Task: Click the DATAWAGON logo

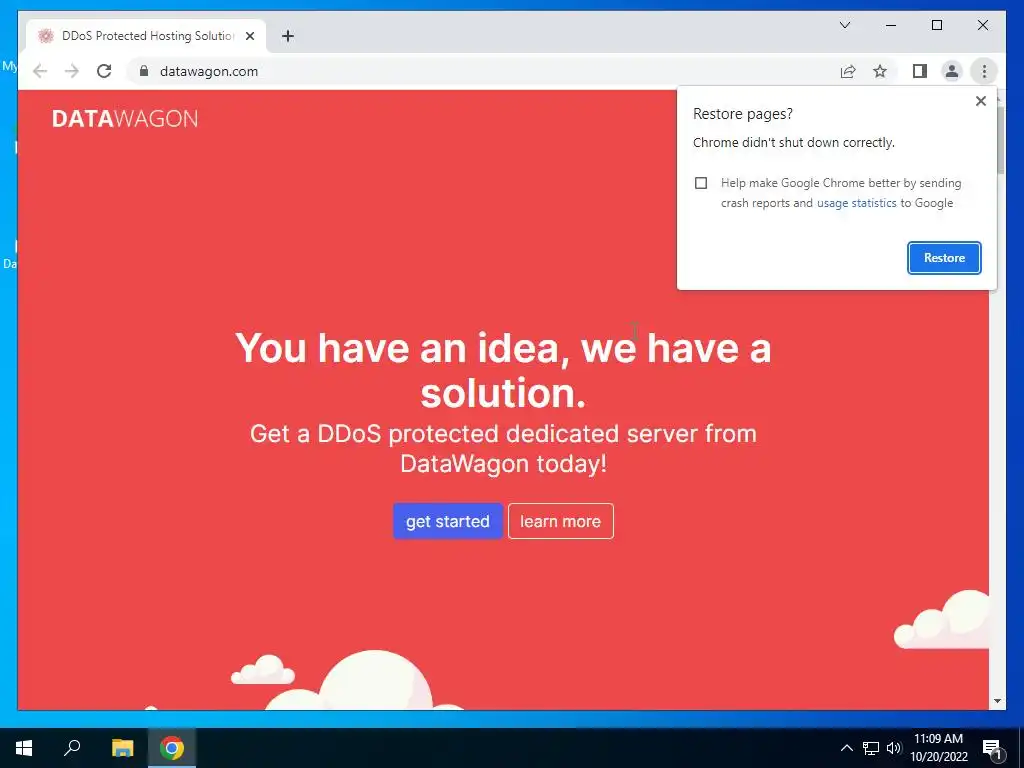Action: point(125,119)
